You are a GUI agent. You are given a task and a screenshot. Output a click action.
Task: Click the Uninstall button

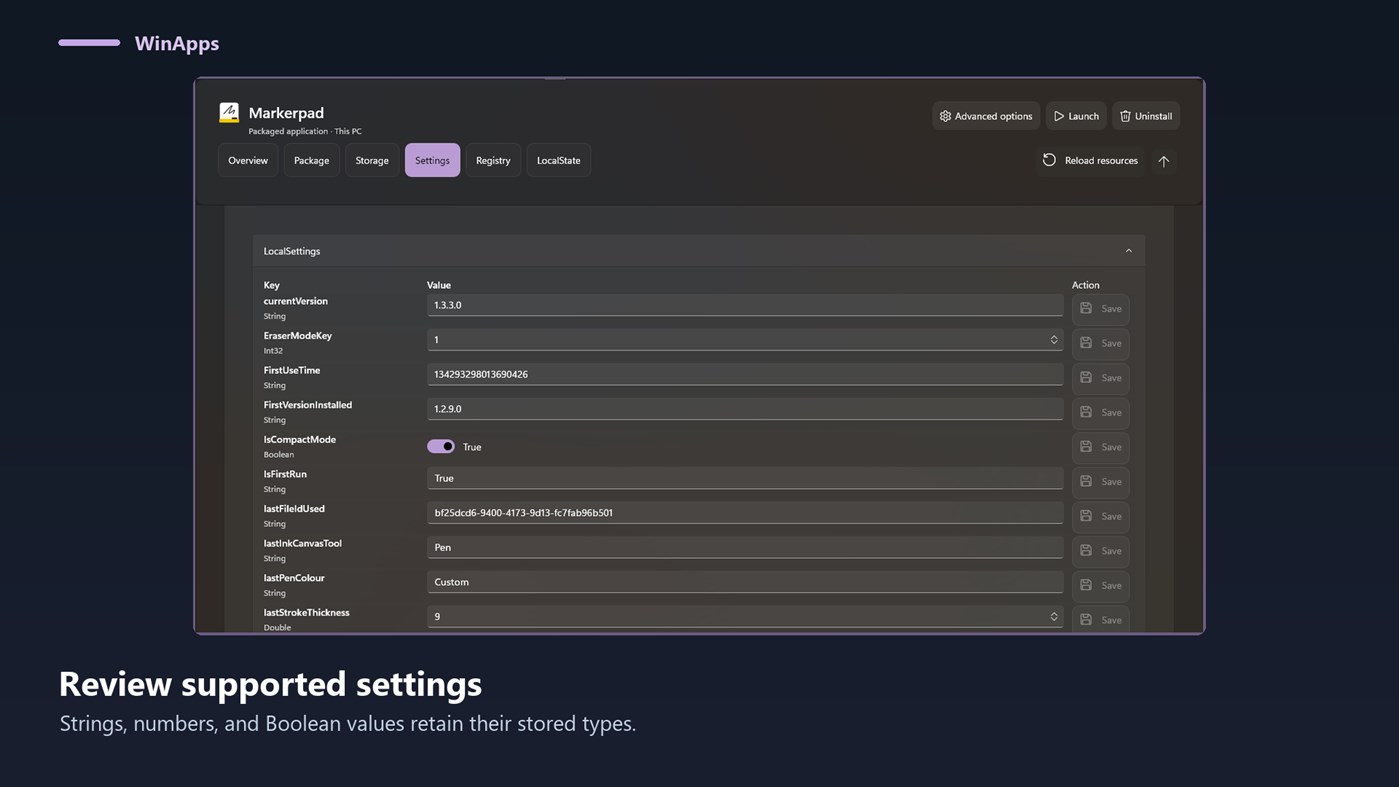point(1146,116)
